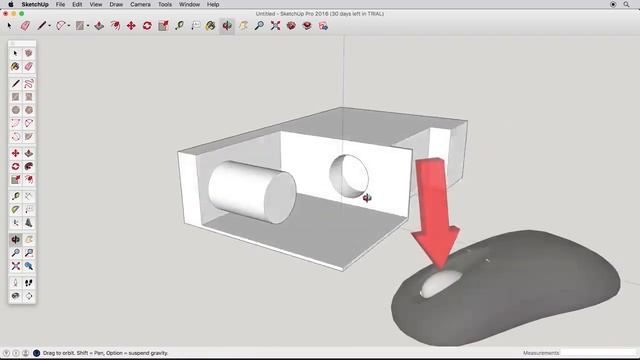Open the Window menu
The height and width of the screenshot is (360, 640).
[x=189, y=4]
